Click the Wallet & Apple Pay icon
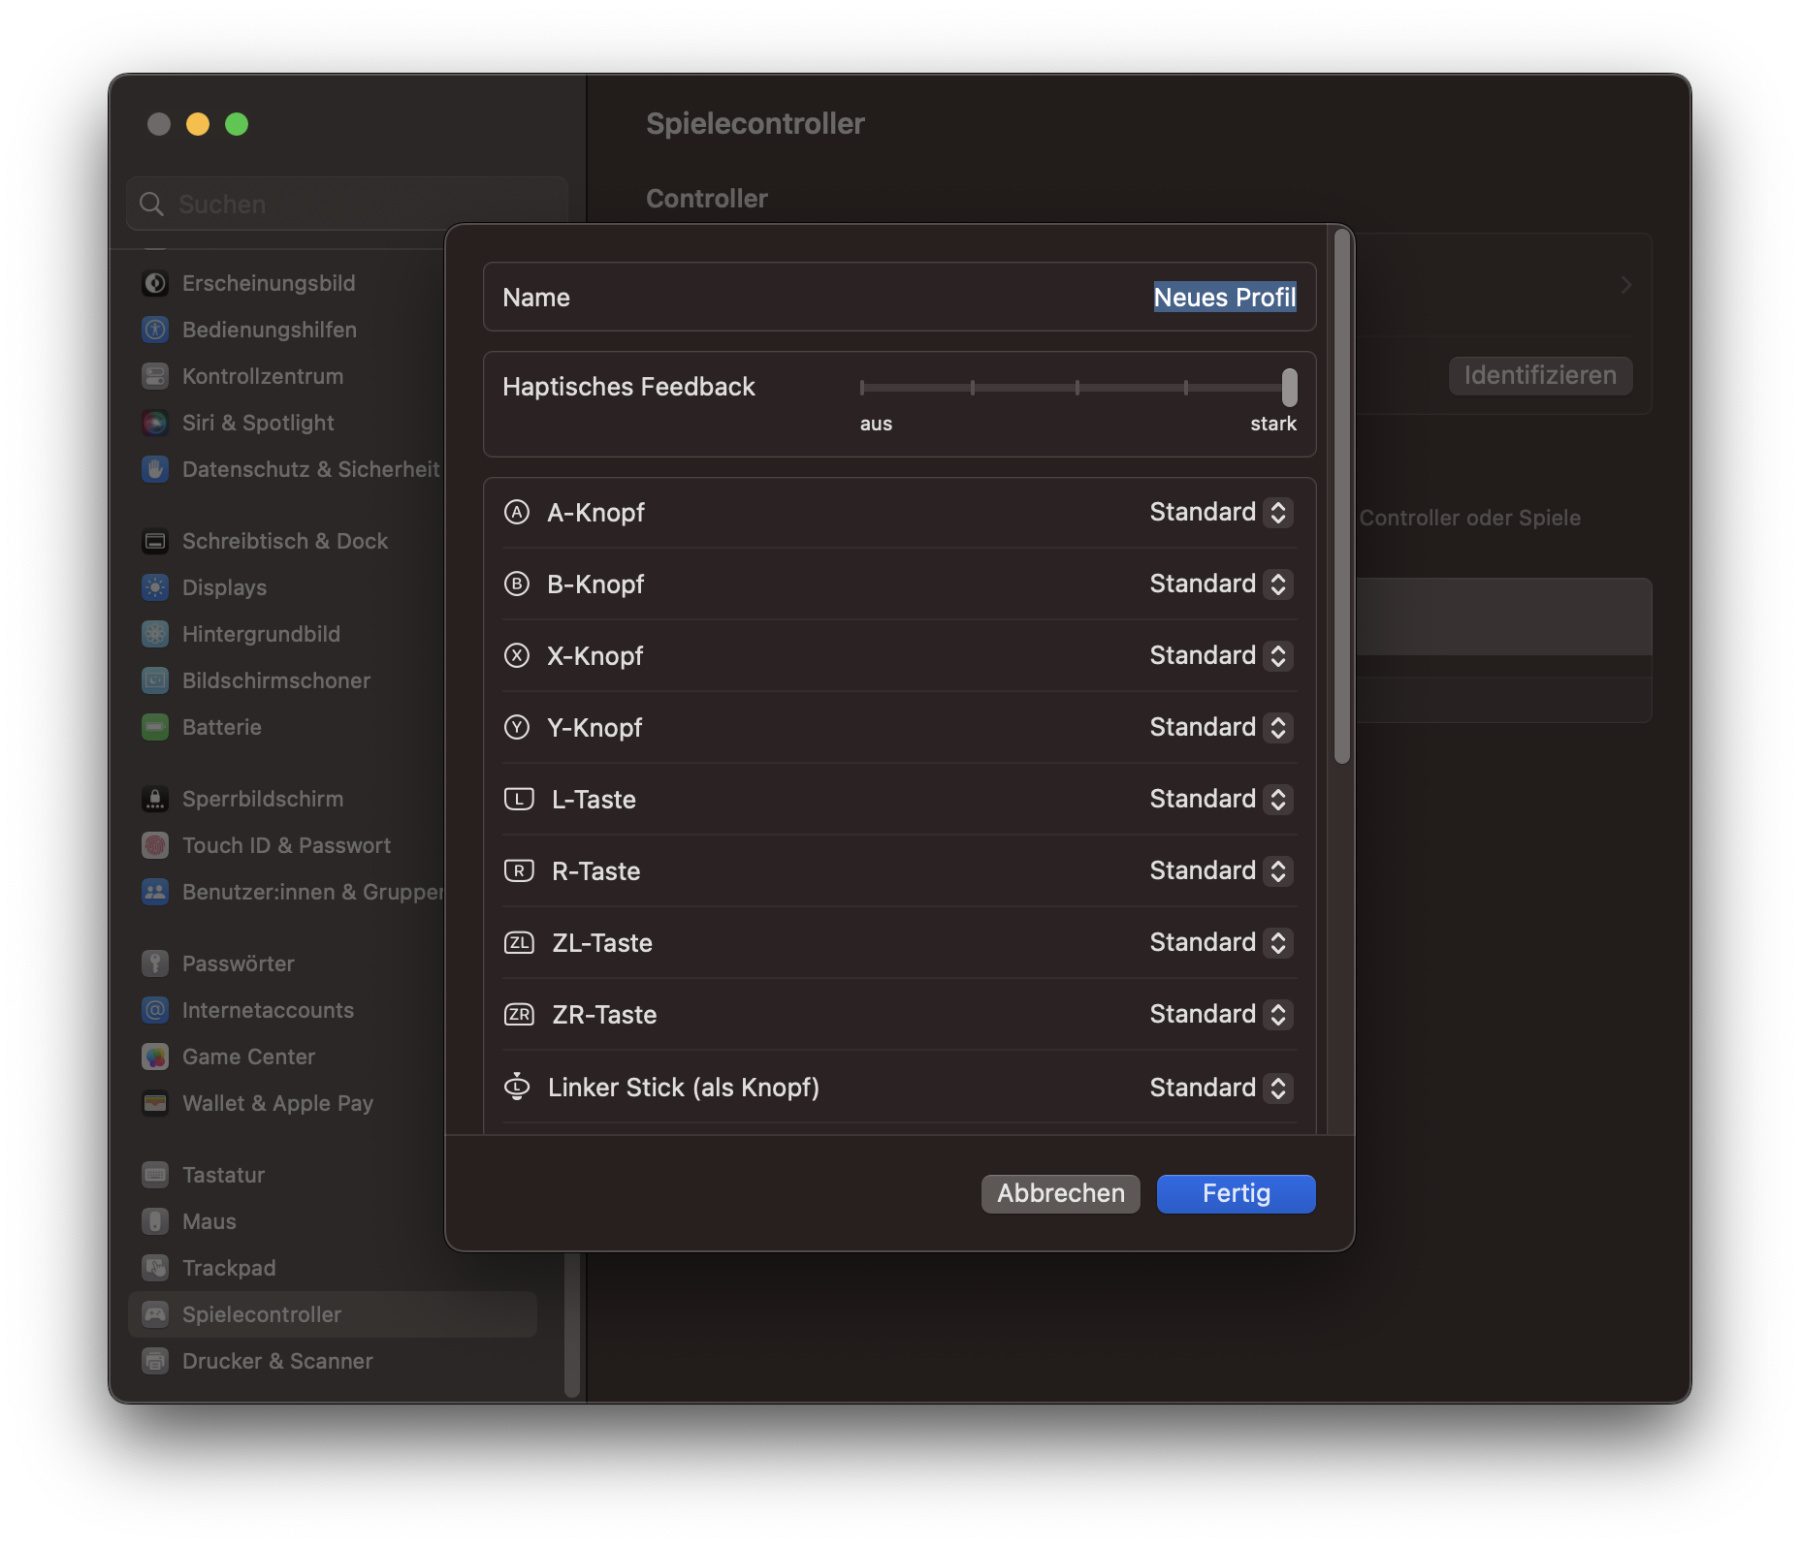 click(155, 1103)
